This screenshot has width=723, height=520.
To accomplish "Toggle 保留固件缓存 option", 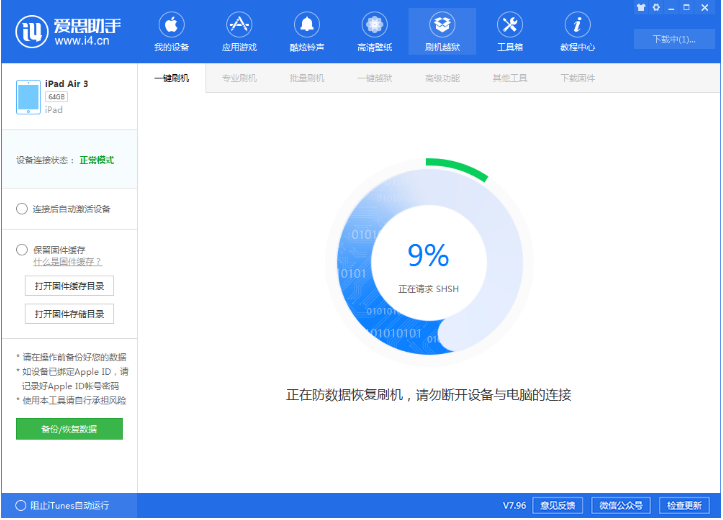I will coord(22,250).
